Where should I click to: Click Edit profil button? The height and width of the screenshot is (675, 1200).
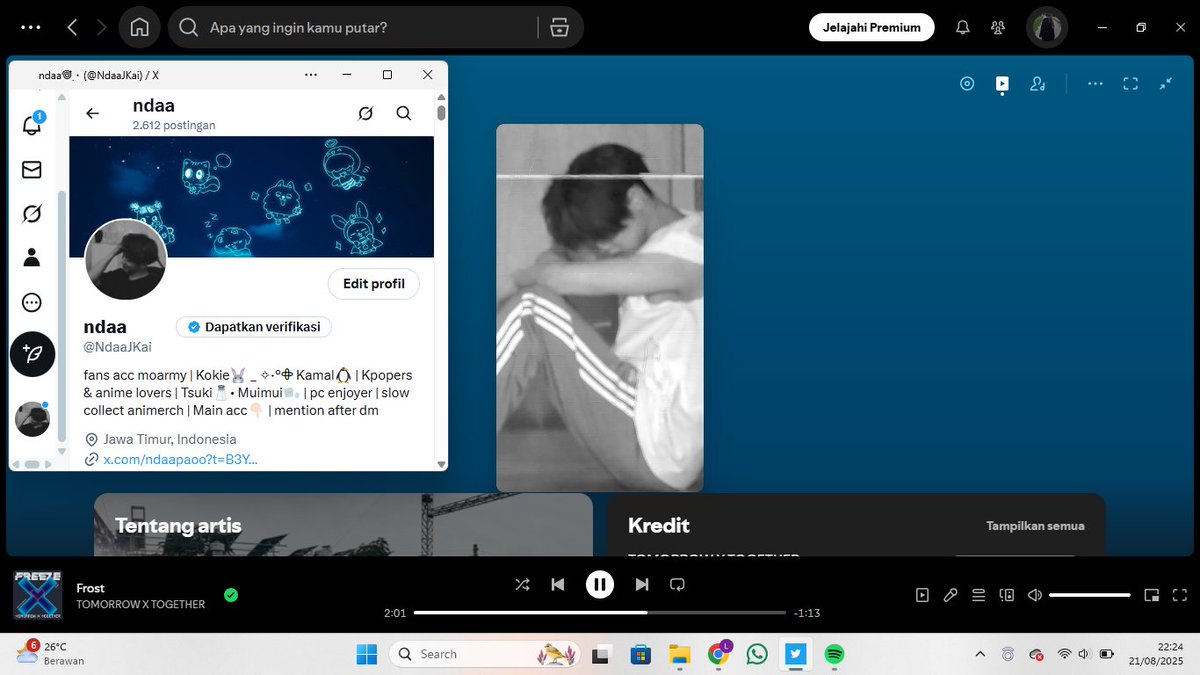coord(374,284)
